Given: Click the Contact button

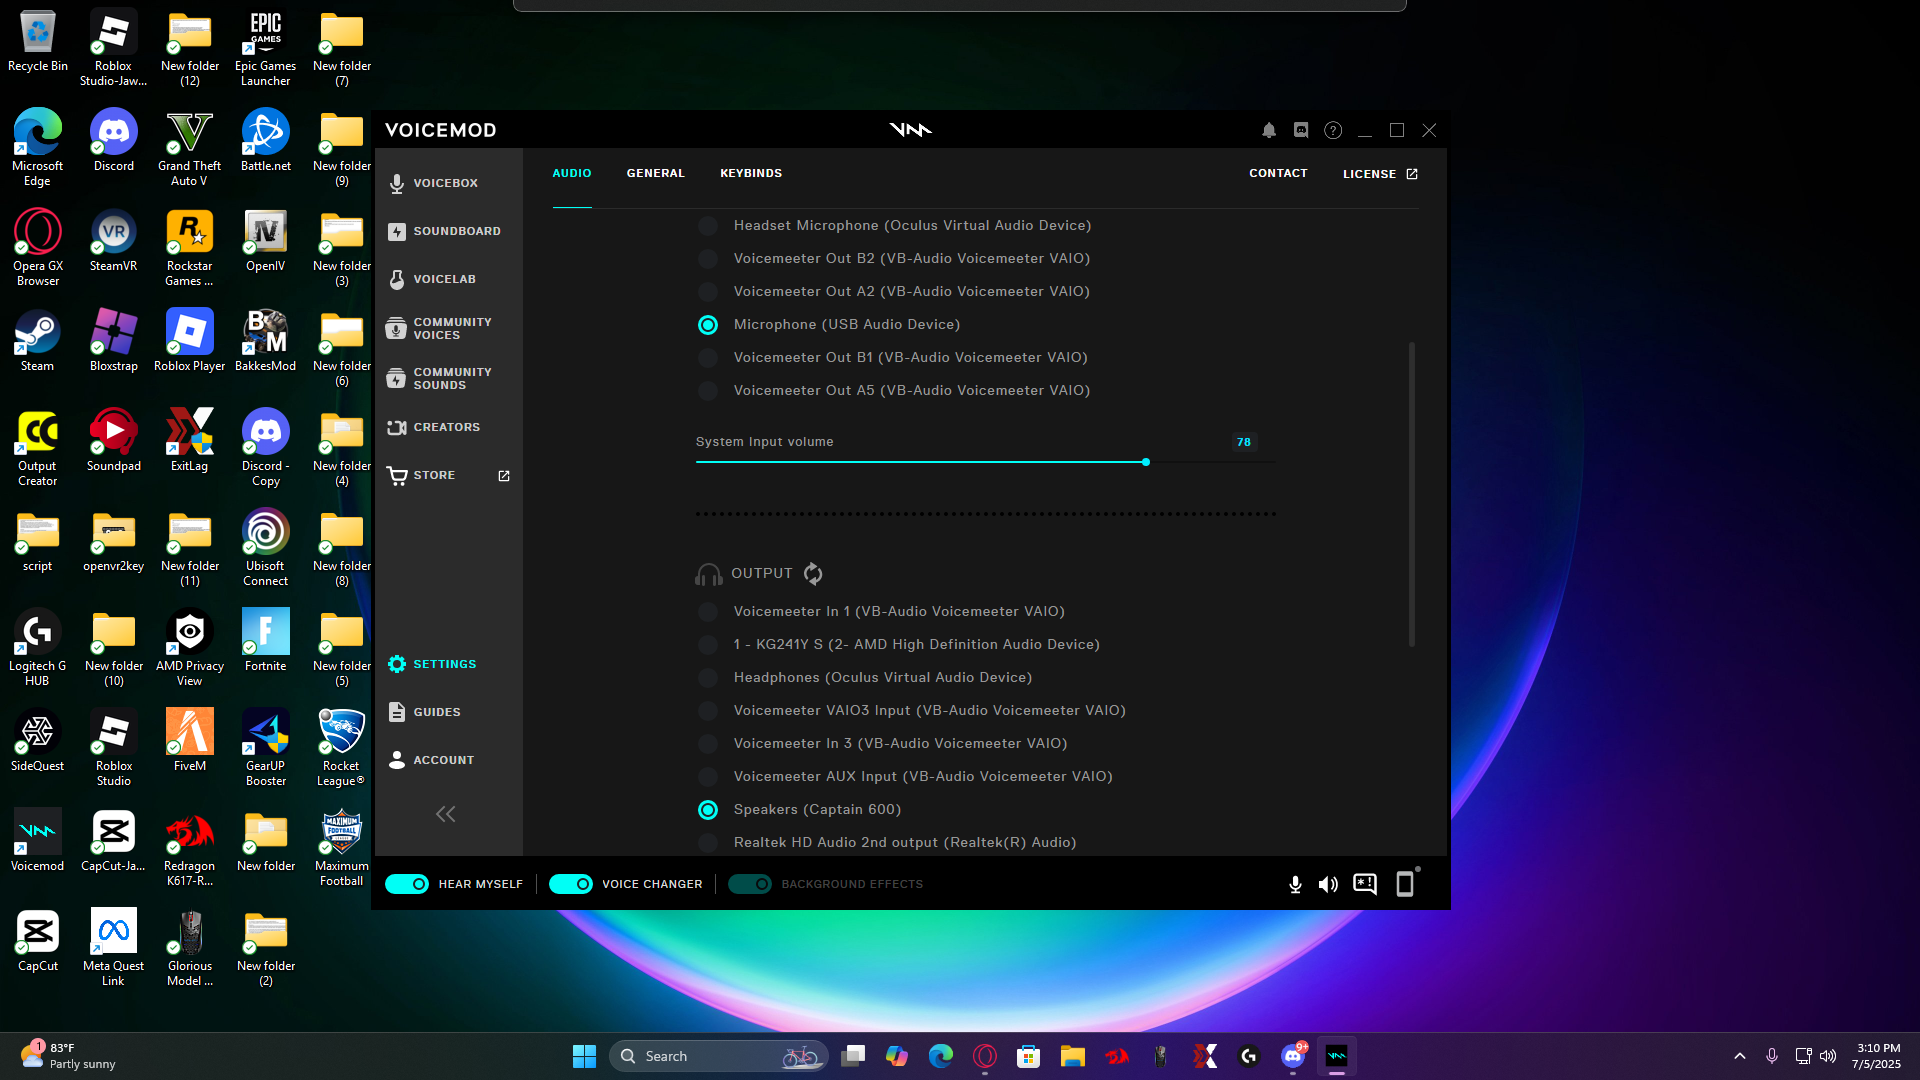Looking at the screenshot, I should tap(1278, 173).
